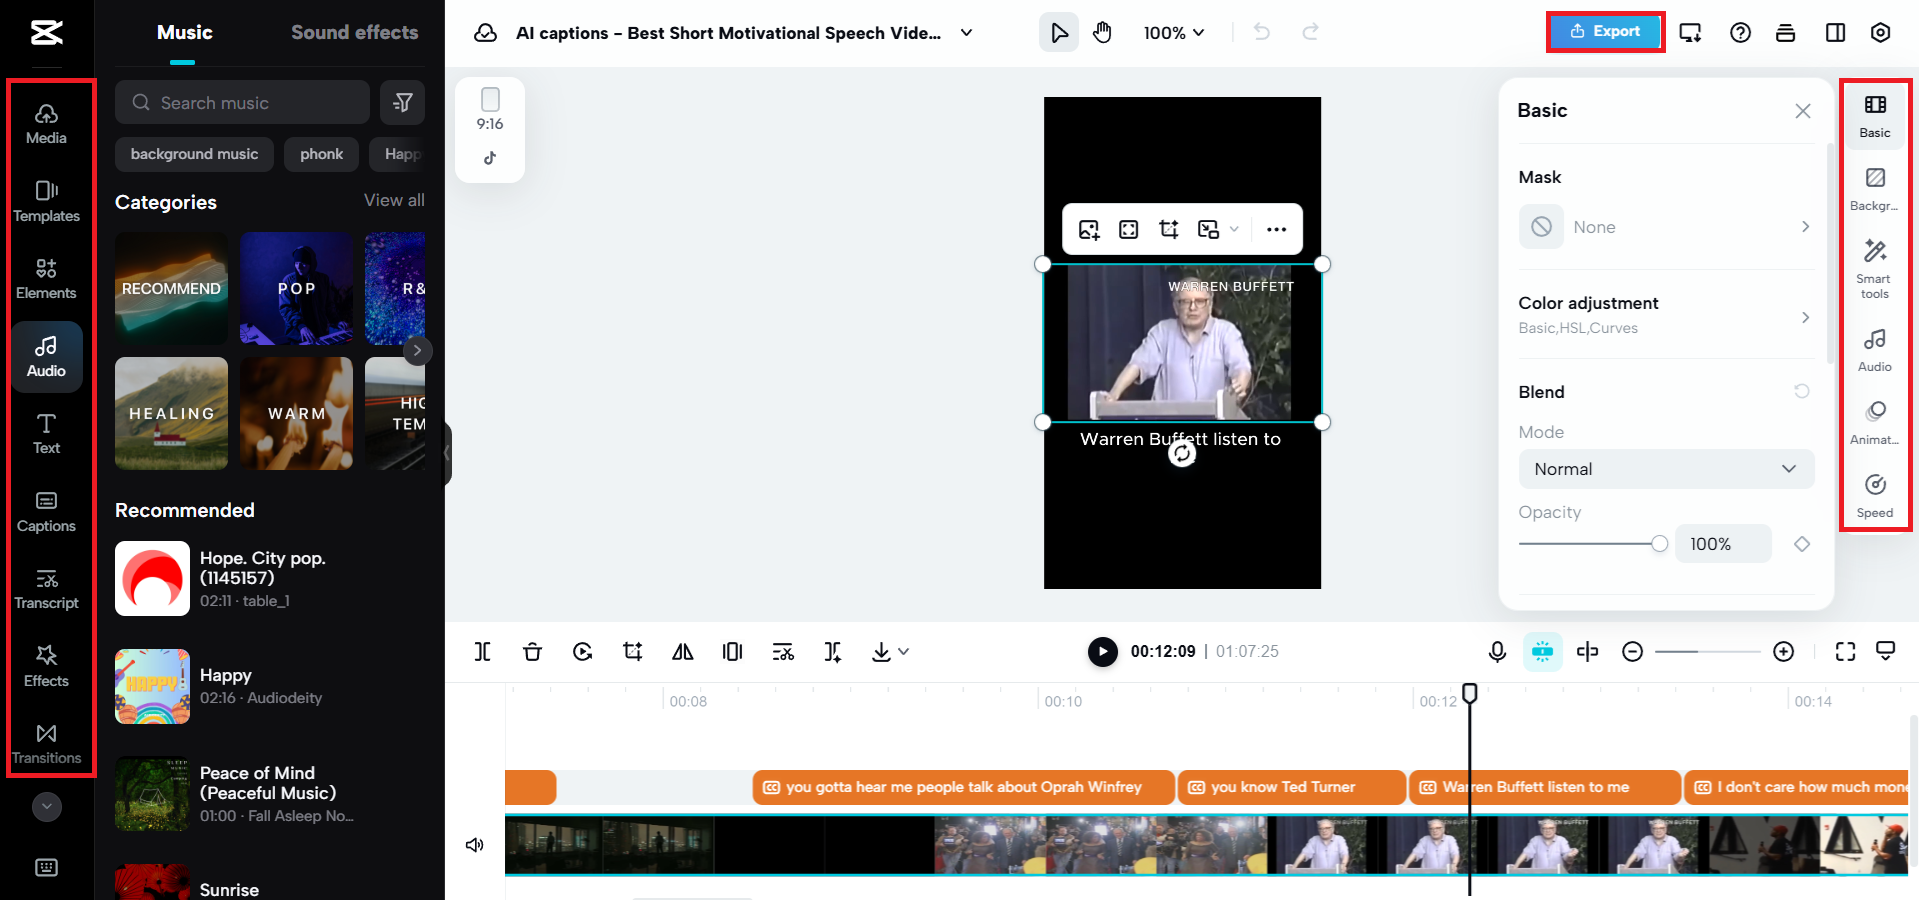1919x900 pixels.
Task: Open the Blend Mode dropdown set to Normal
Action: pos(1664,468)
